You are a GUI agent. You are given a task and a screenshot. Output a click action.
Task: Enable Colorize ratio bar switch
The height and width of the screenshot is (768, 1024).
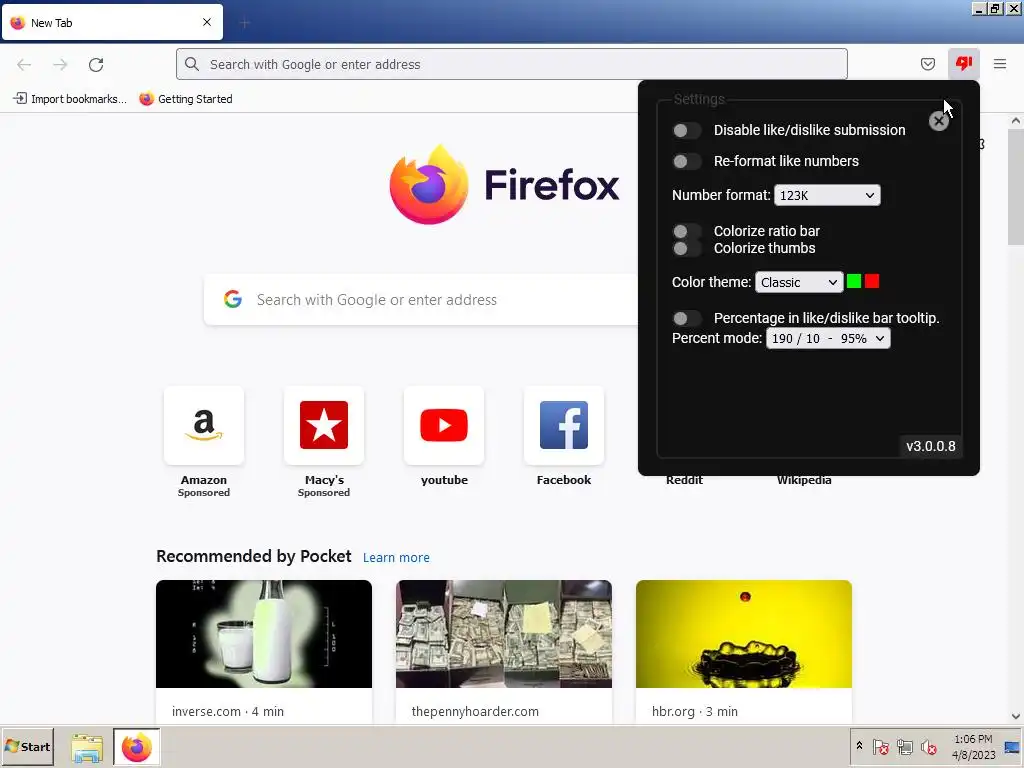point(686,231)
